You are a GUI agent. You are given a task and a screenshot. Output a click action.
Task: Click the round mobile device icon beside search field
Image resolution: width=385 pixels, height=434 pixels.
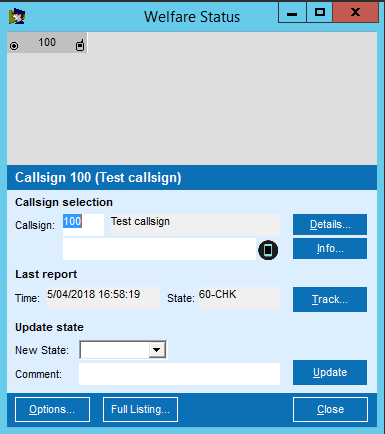[268, 250]
